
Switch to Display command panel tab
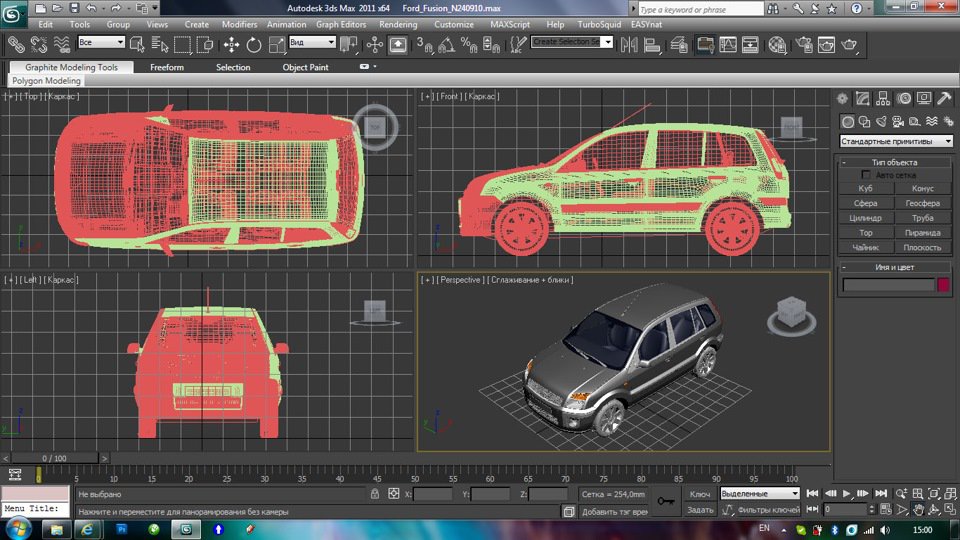point(924,98)
